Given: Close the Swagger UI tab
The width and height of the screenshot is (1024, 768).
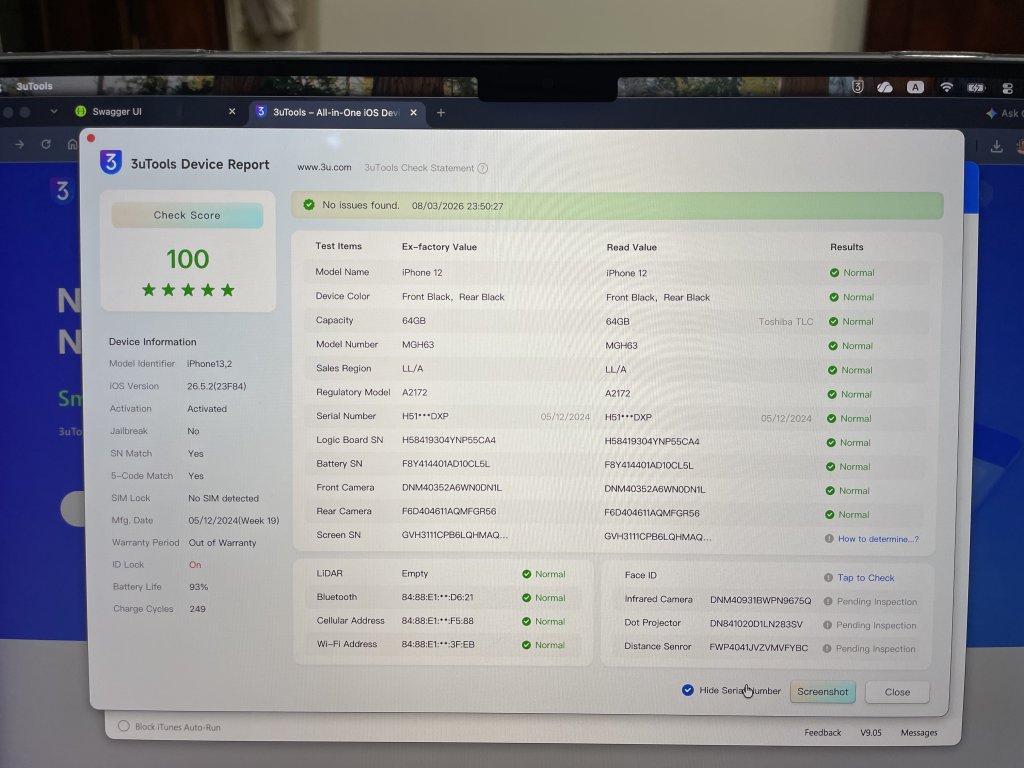Looking at the screenshot, I should 232,112.
